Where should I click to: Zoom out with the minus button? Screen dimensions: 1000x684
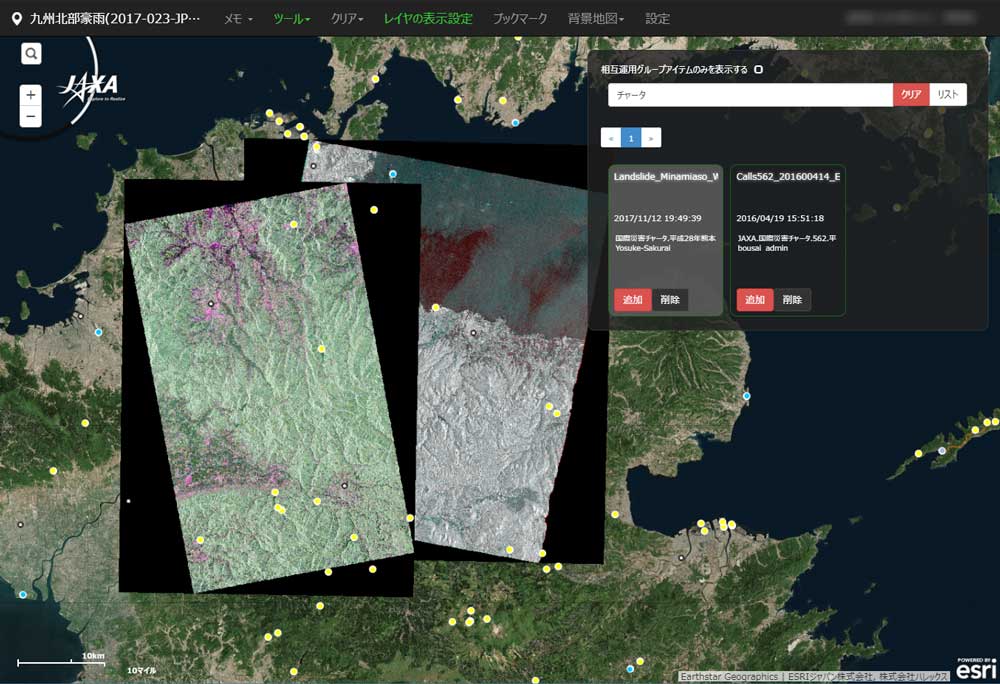tap(31, 117)
